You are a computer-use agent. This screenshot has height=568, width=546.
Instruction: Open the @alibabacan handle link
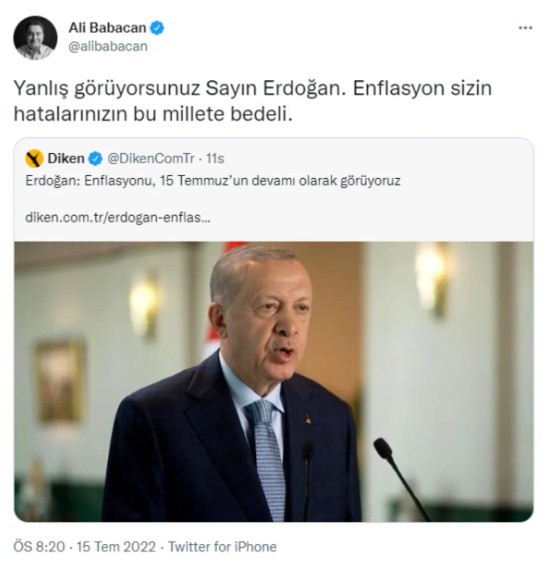[108, 47]
